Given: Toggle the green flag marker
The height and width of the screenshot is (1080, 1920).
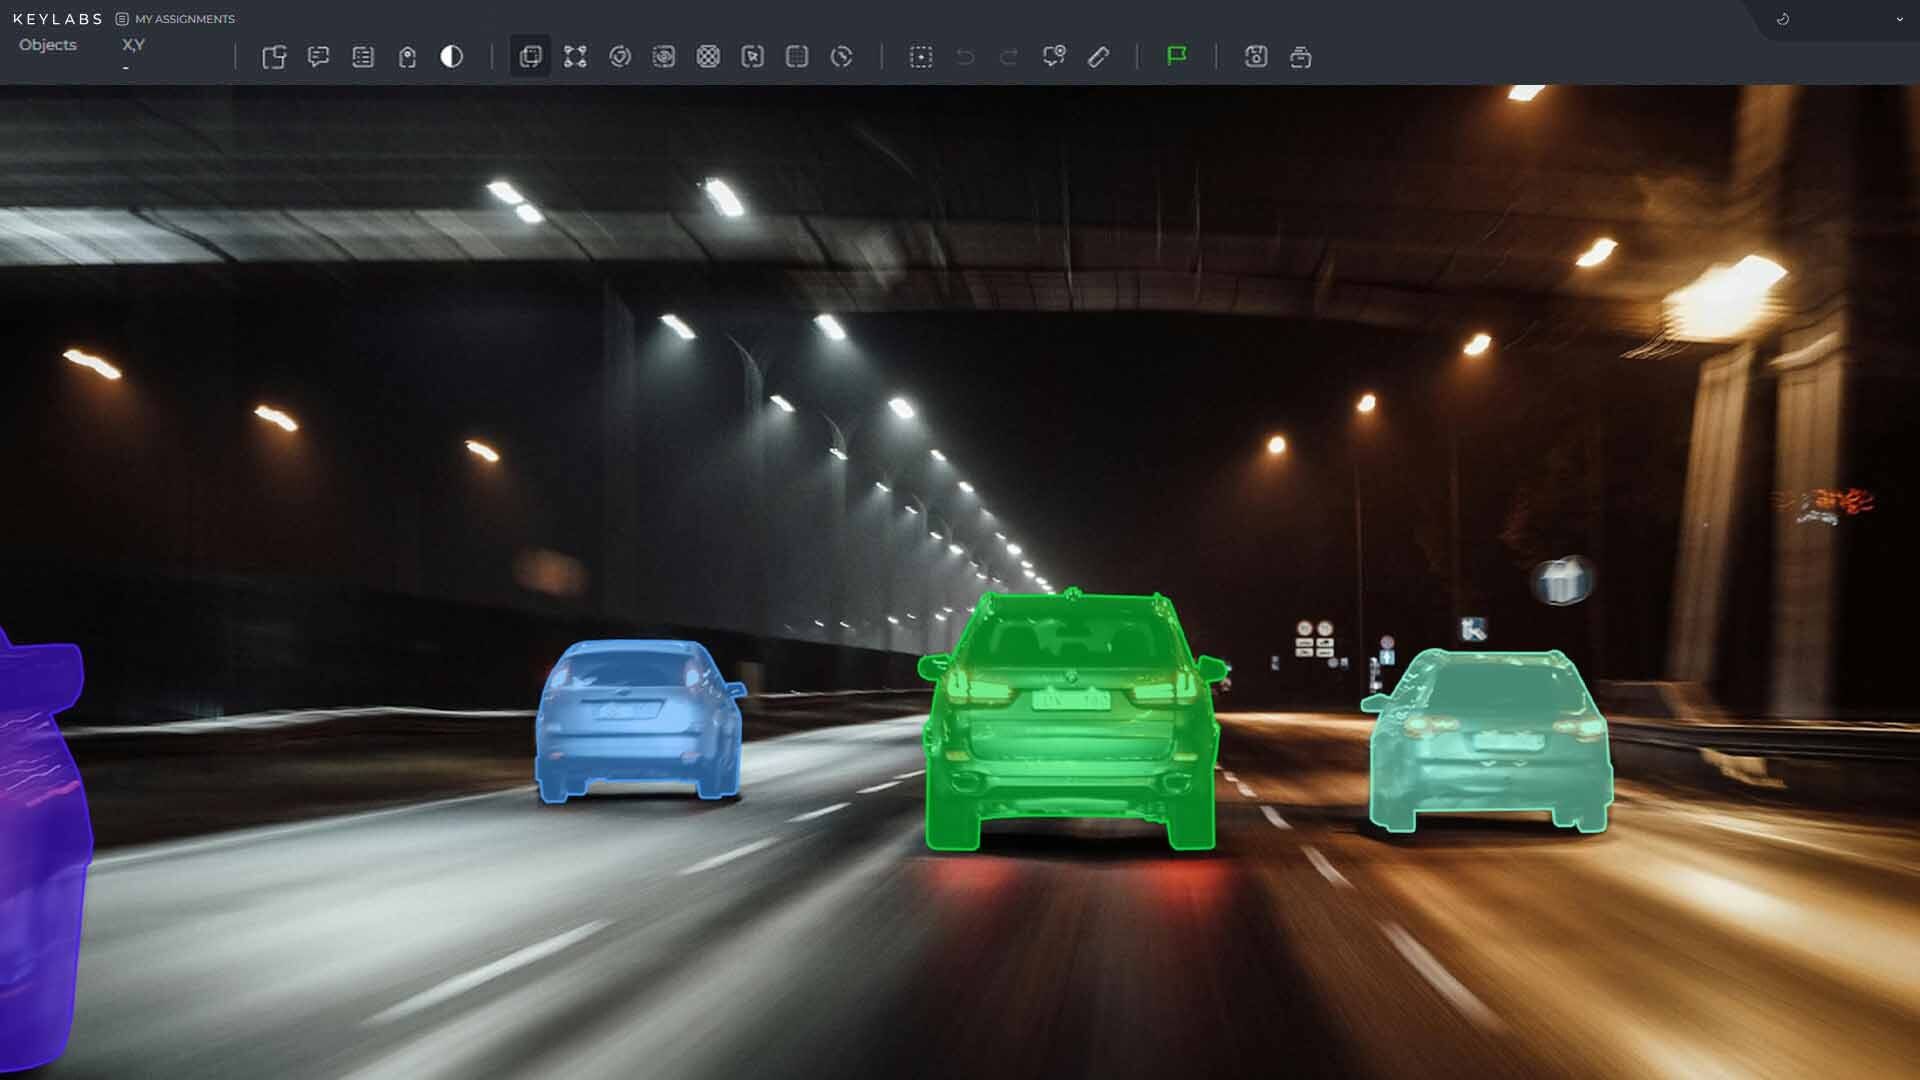Looking at the screenshot, I should coord(1177,57).
